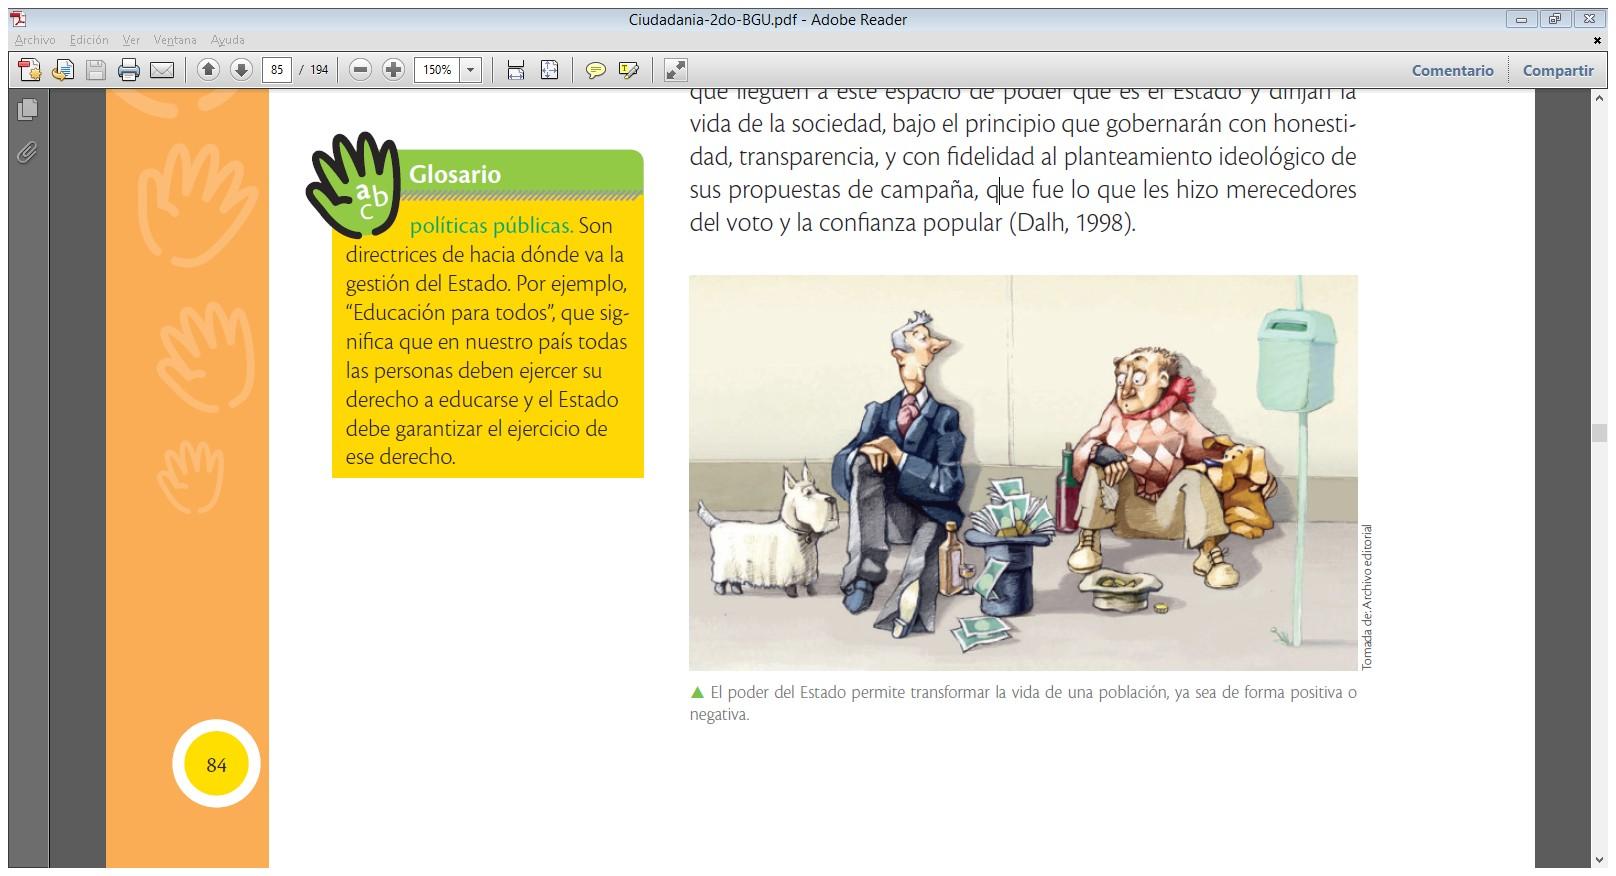Open the Archivo menu
Image resolution: width=1616 pixels, height=876 pixels.
[35, 40]
